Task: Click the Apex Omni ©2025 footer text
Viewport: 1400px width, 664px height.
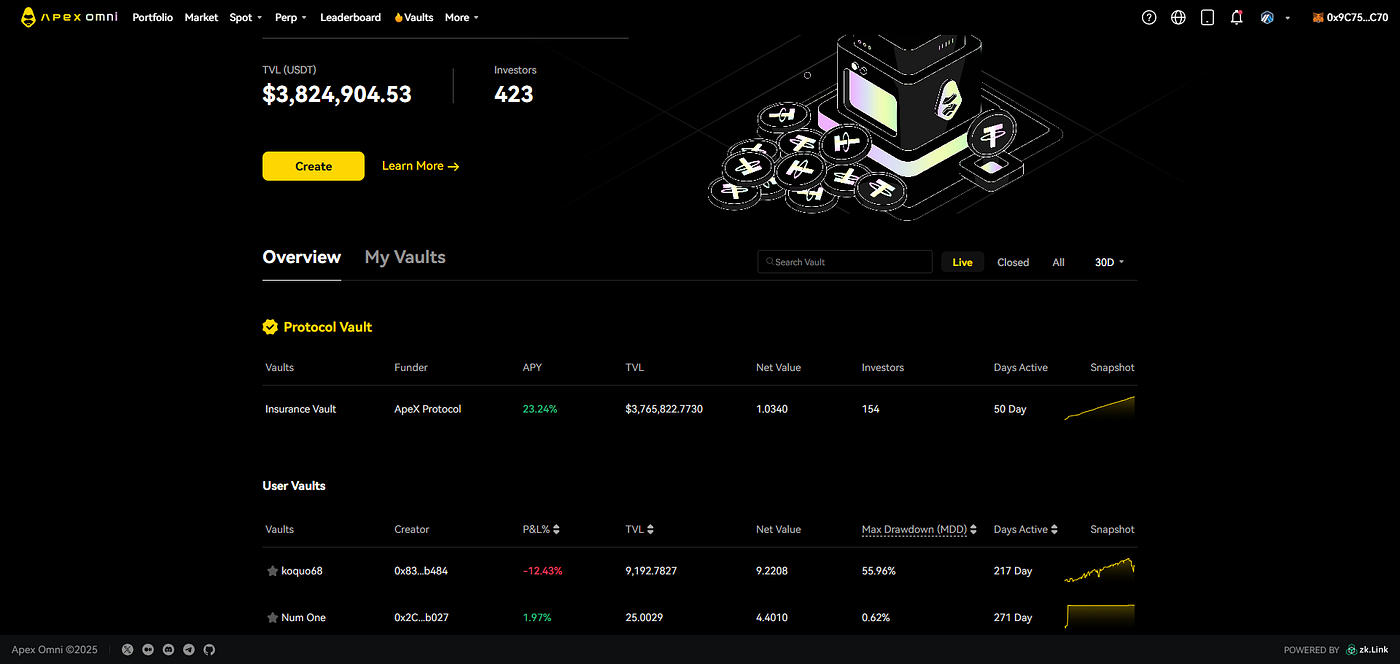Action: pos(54,649)
